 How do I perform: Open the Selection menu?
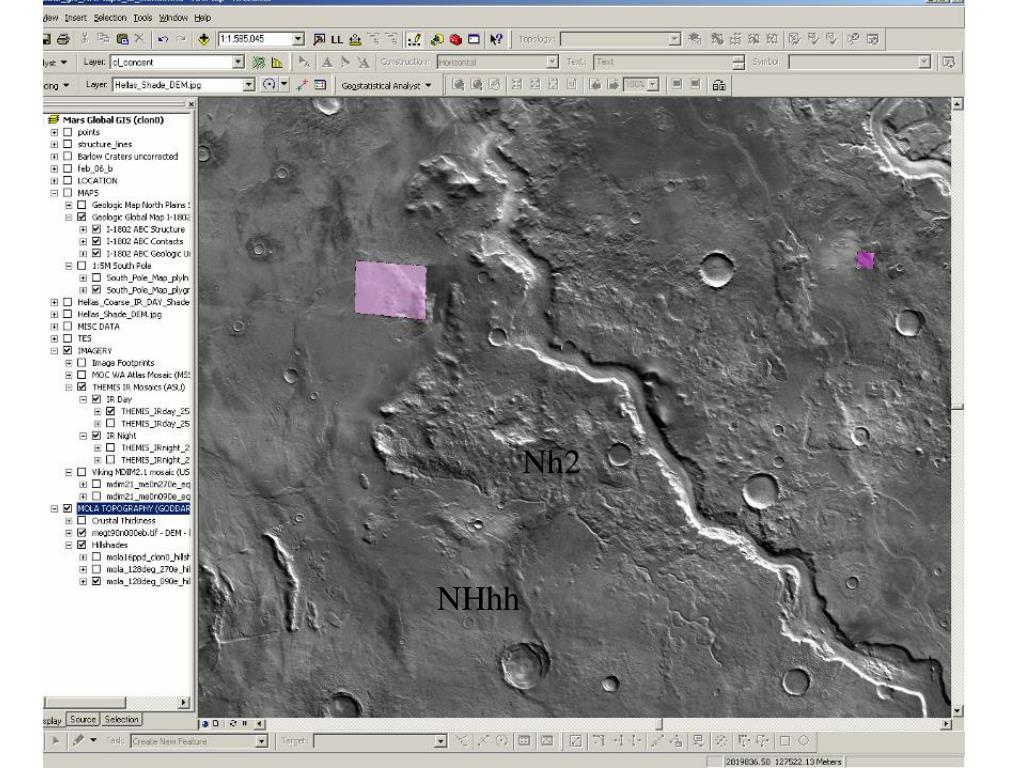[x=110, y=18]
